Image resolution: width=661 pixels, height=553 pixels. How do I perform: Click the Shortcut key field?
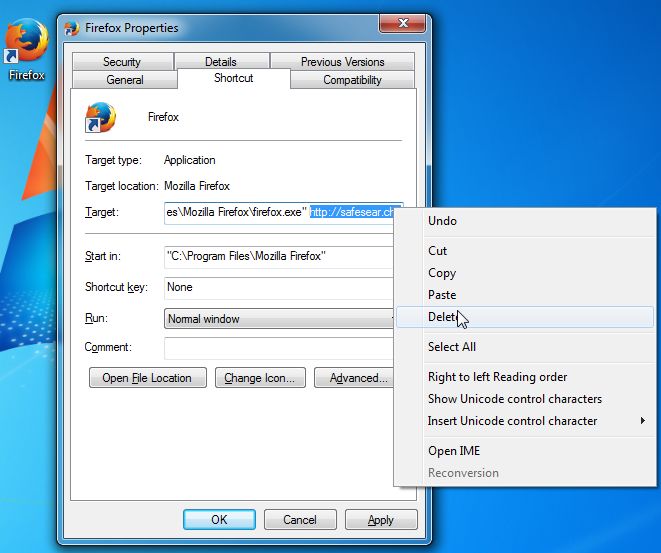coord(278,287)
